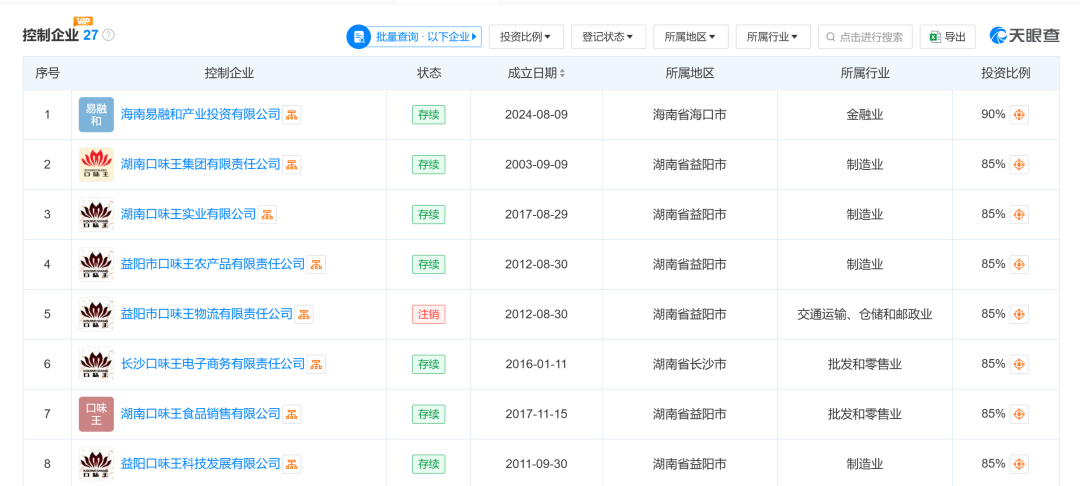
Task: Click investment chain icon in row 7
Action: click(1019, 414)
